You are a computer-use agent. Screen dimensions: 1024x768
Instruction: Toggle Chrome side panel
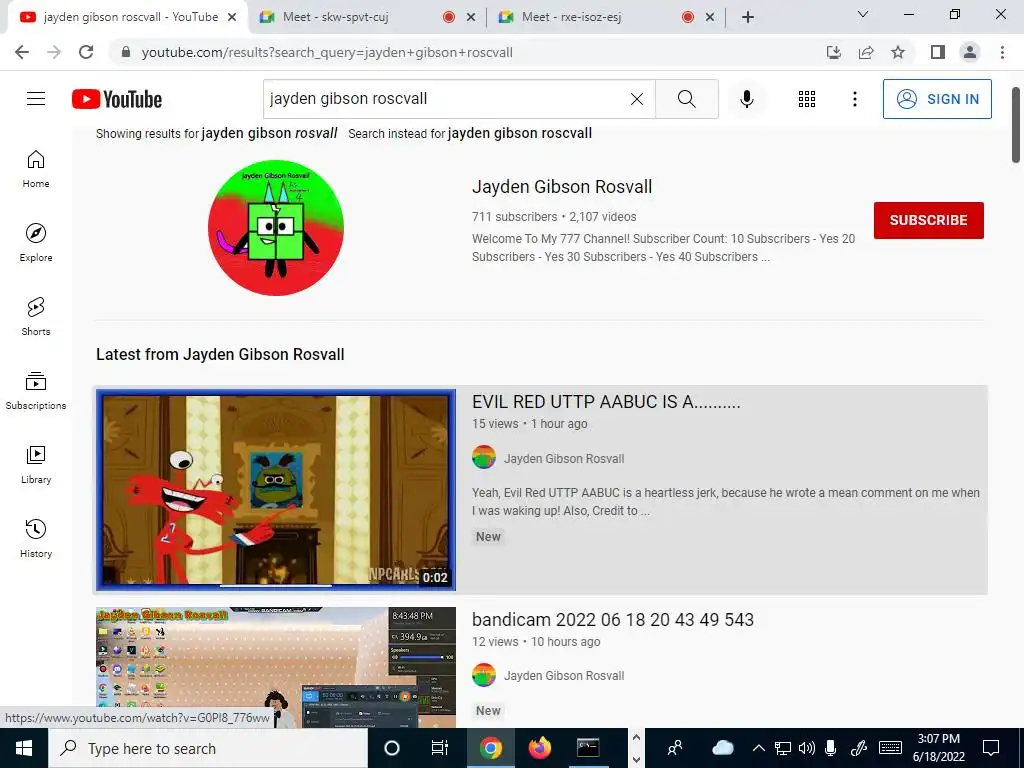[x=938, y=52]
